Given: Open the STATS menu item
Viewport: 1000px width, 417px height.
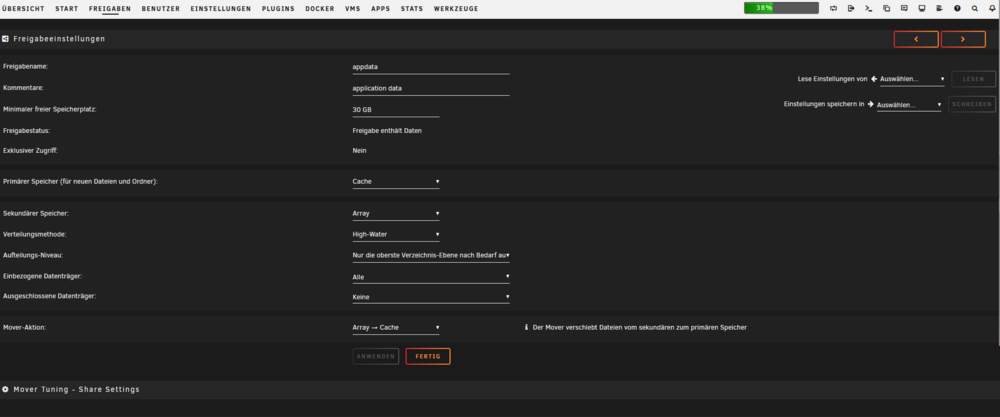Looking at the screenshot, I should [x=412, y=9].
